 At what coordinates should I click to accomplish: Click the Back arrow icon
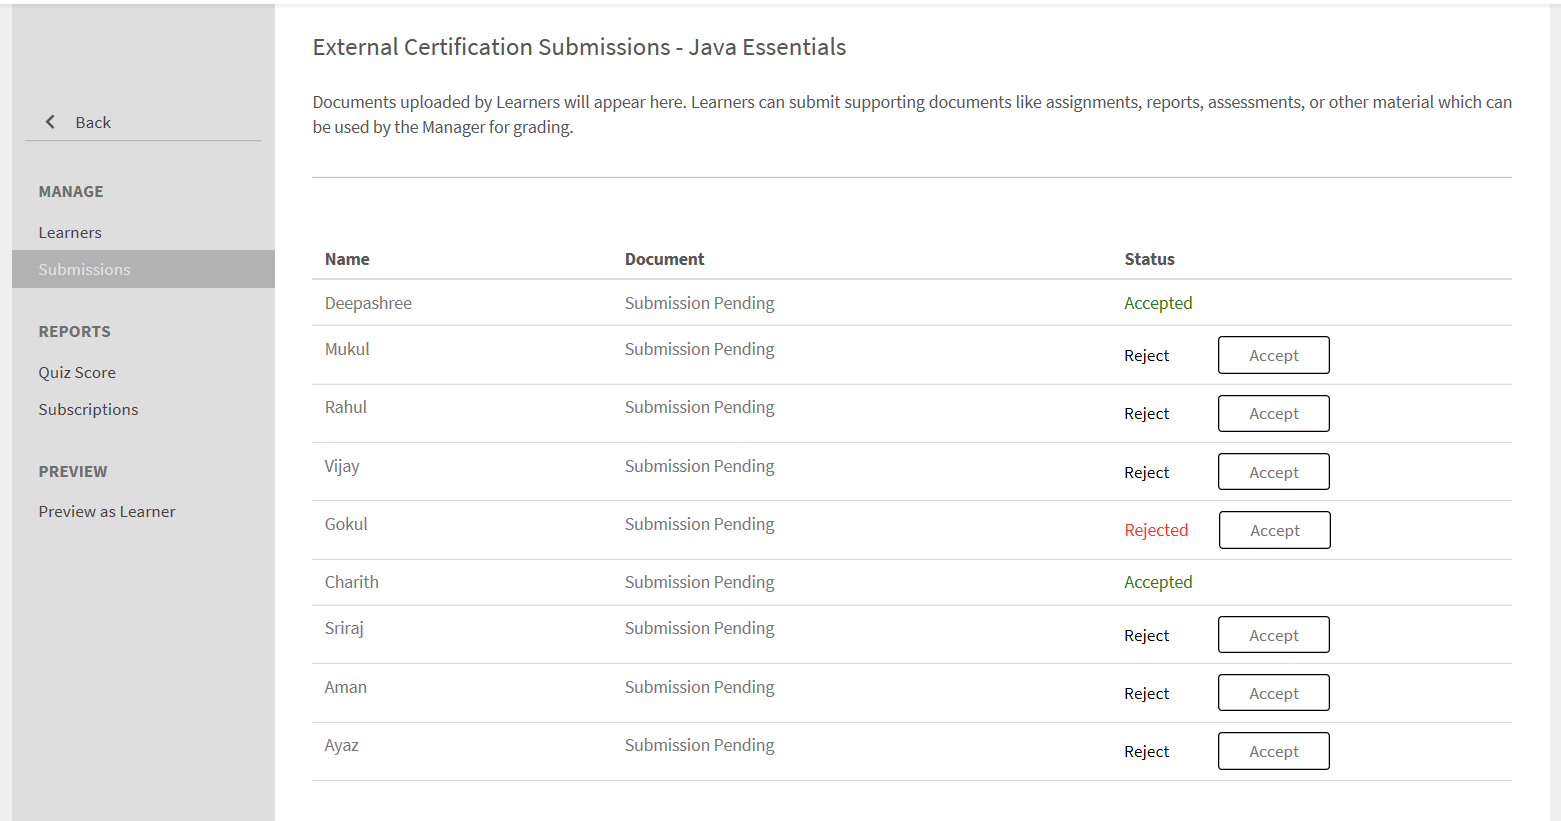[x=50, y=122]
